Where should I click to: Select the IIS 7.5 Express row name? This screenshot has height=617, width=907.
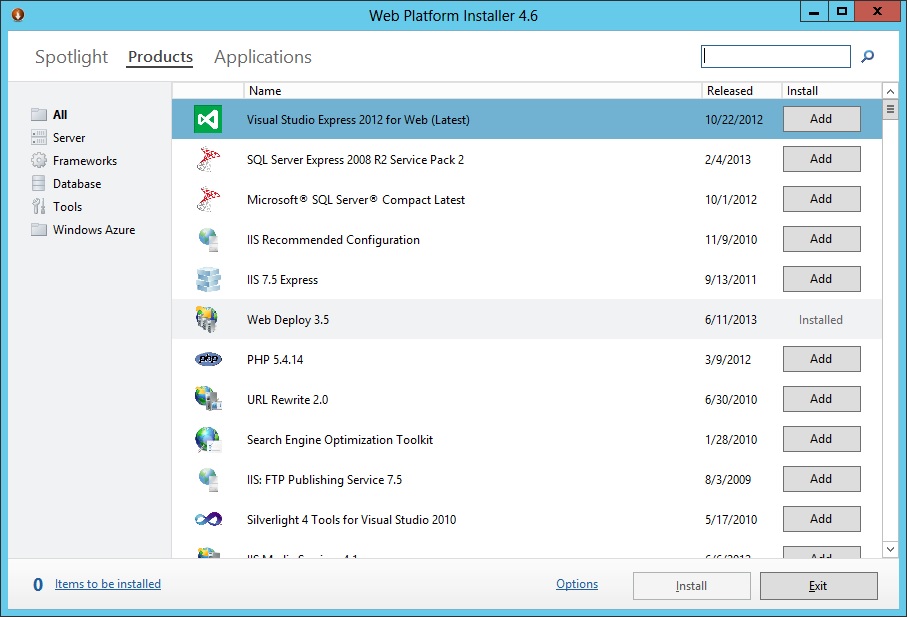click(282, 280)
